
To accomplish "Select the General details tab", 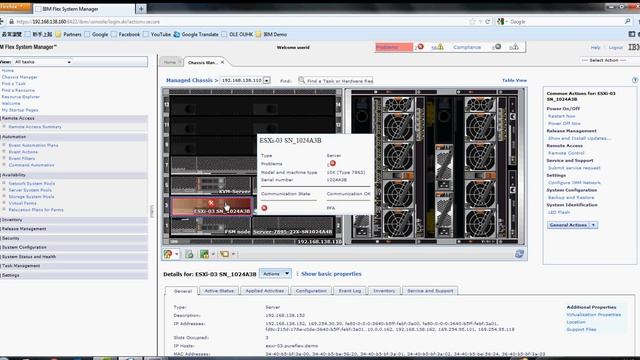I will pos(182,291).
